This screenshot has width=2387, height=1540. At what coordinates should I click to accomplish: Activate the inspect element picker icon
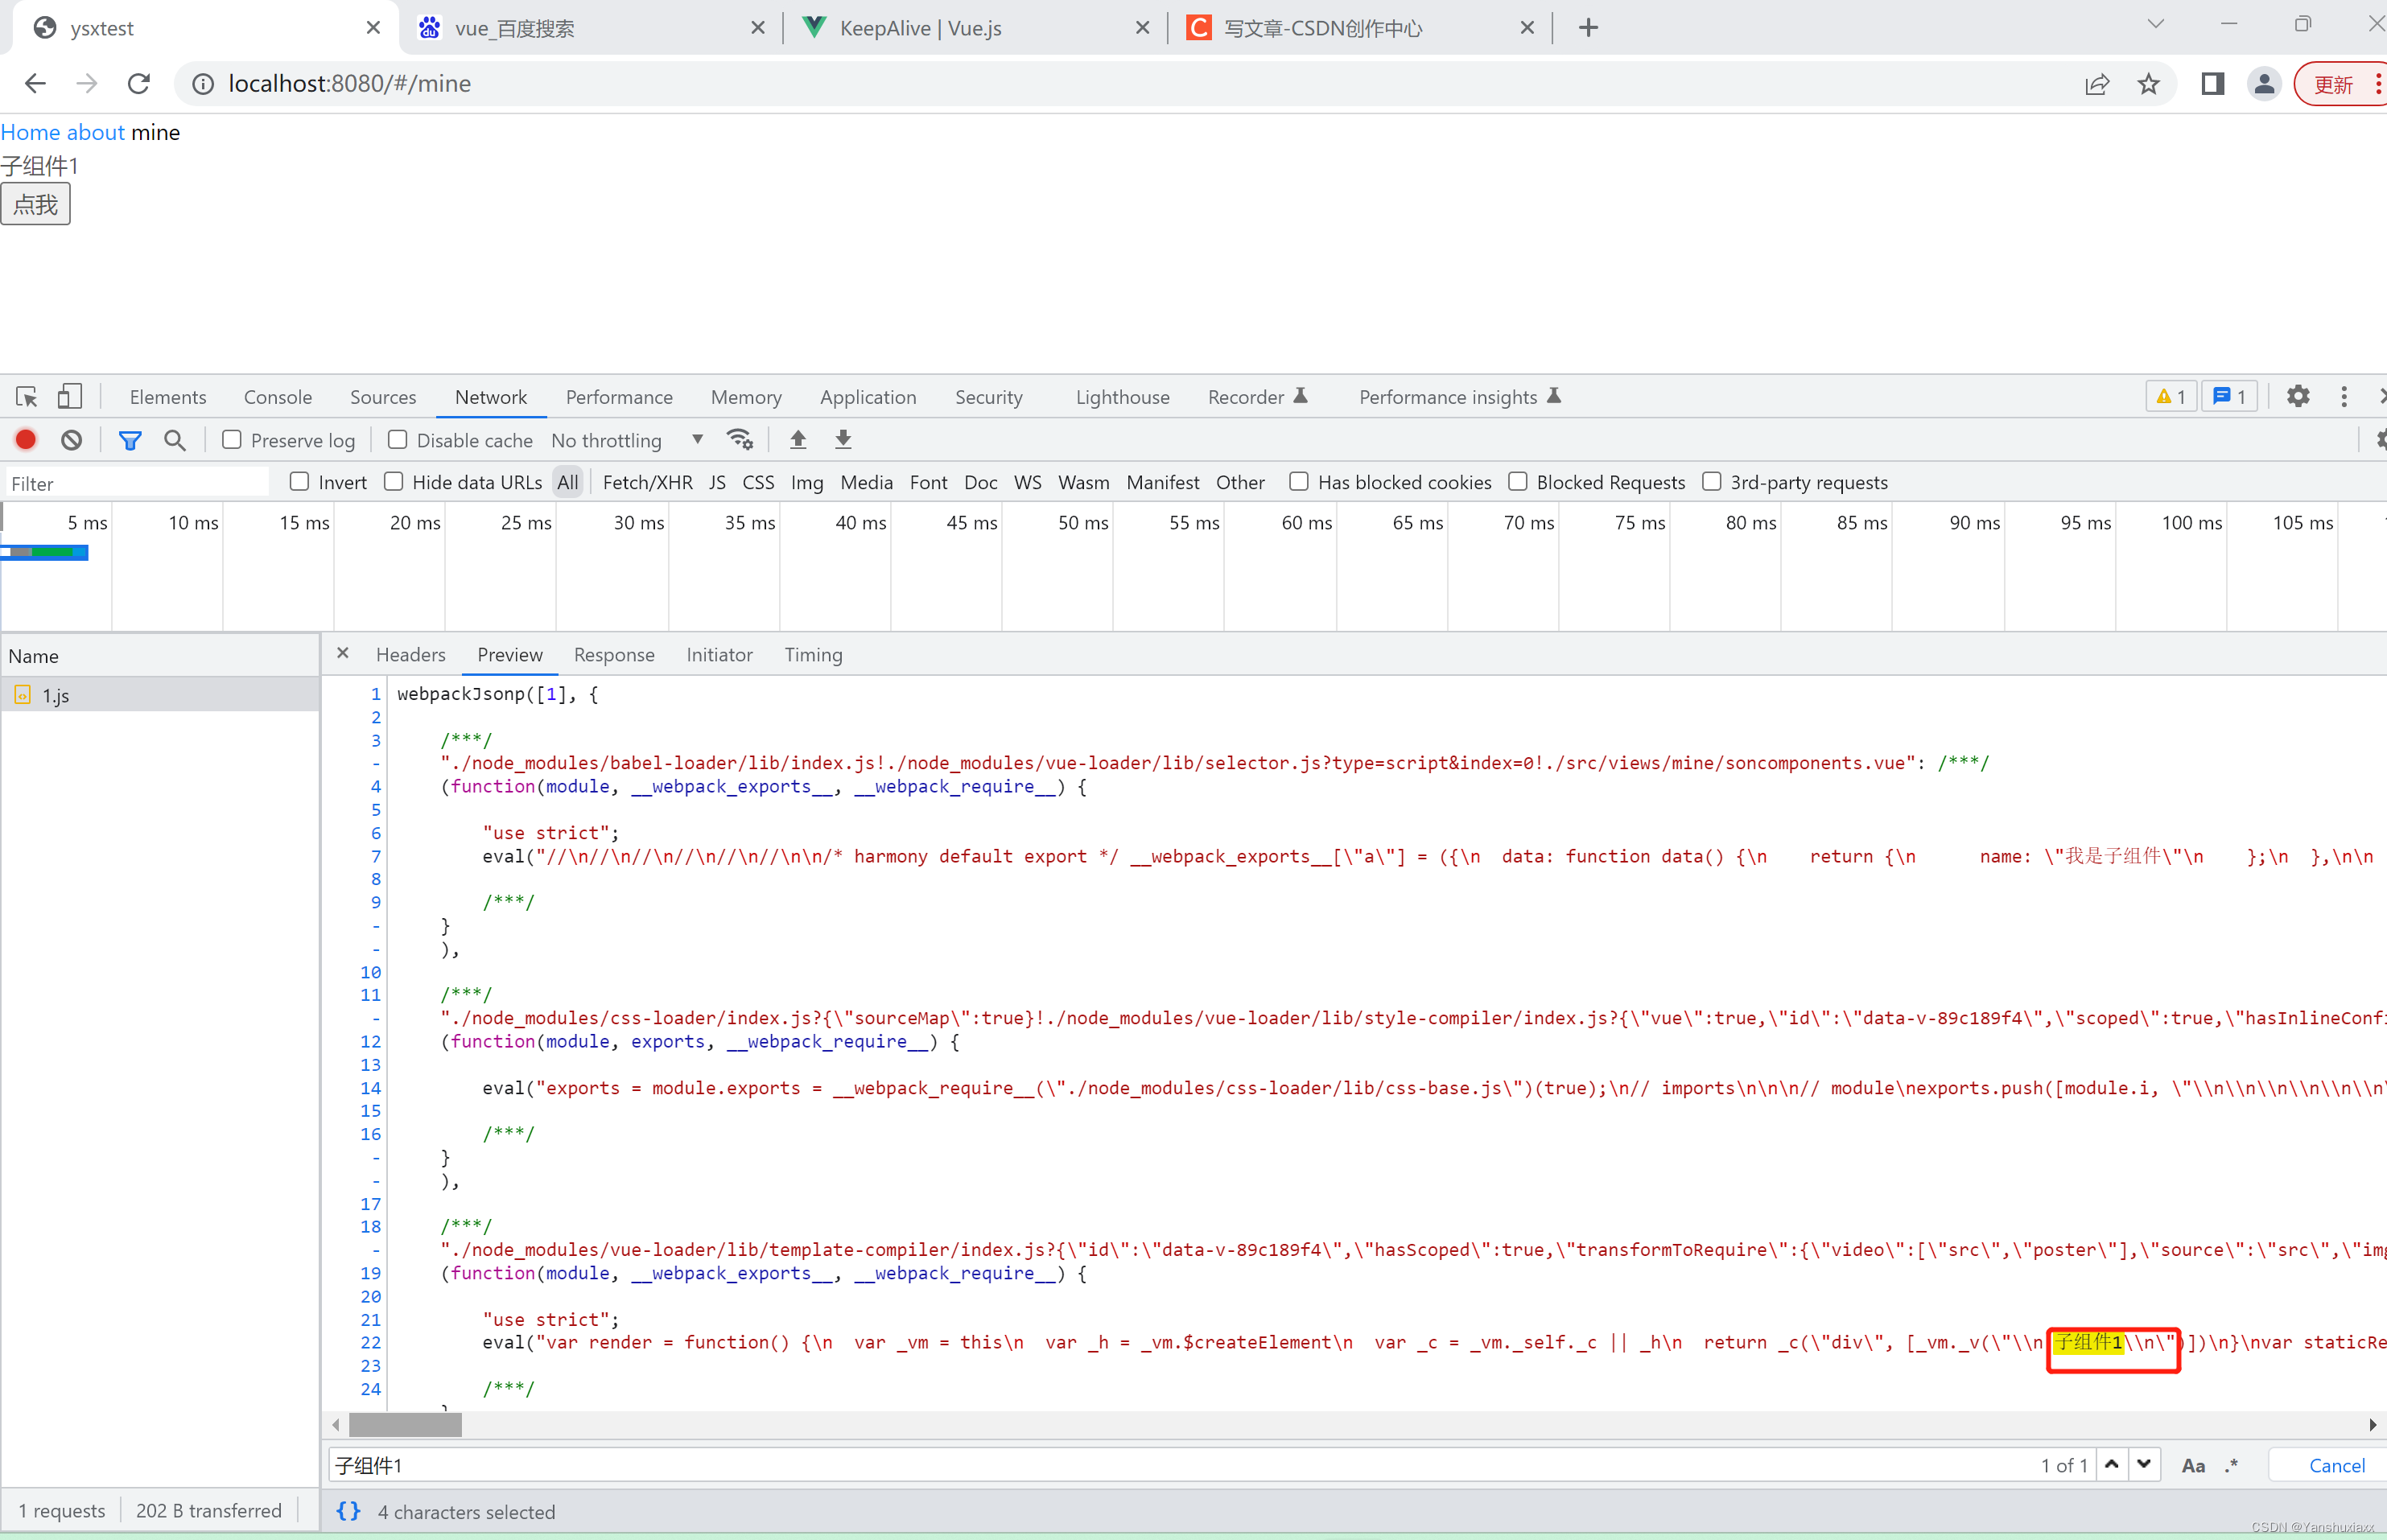[x=27, y=397]
